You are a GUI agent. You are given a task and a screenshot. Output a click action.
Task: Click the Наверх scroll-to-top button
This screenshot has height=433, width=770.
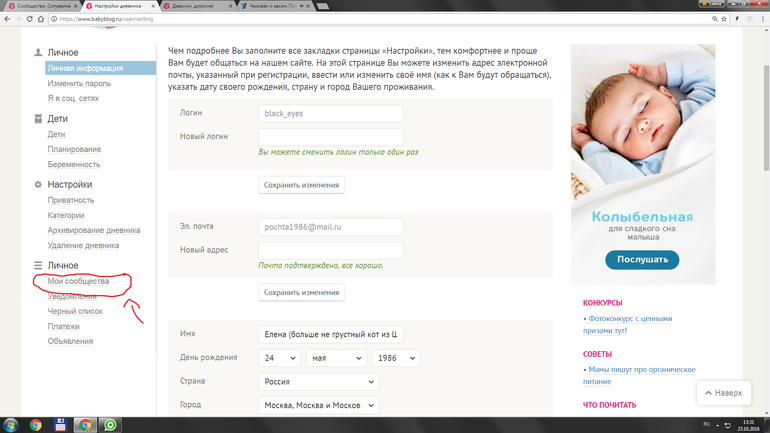pos(723,393)
